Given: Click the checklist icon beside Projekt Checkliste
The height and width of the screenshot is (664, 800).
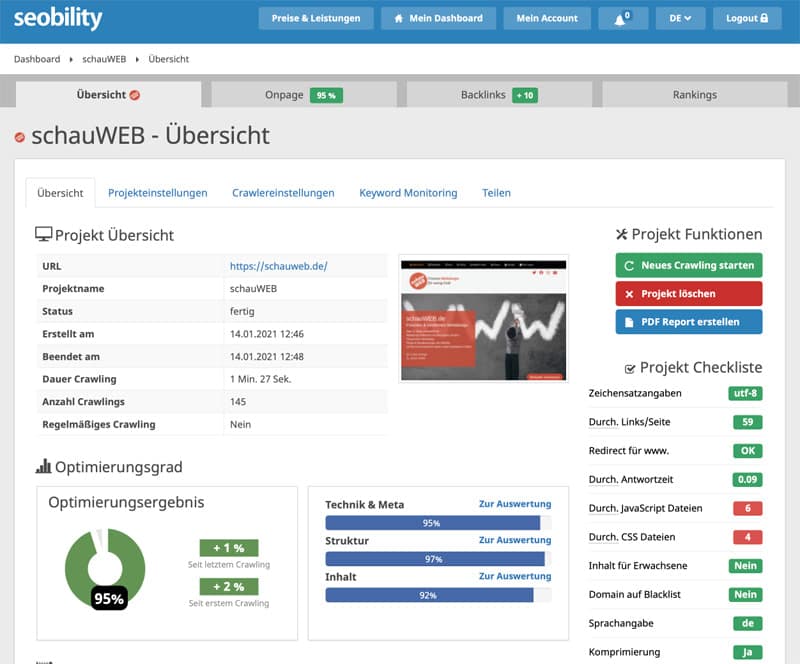Looking at the screenshot, I should [x=630, y=368].
